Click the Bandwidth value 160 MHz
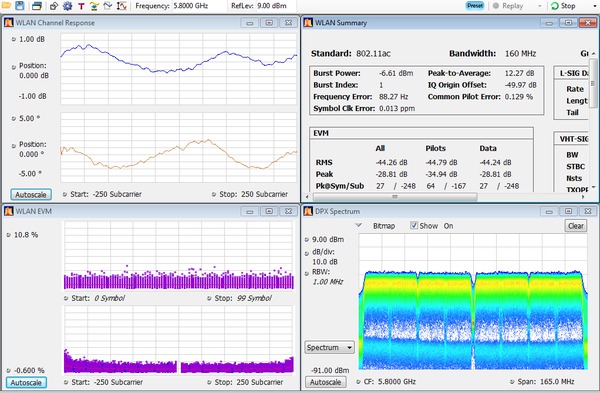 520,53
